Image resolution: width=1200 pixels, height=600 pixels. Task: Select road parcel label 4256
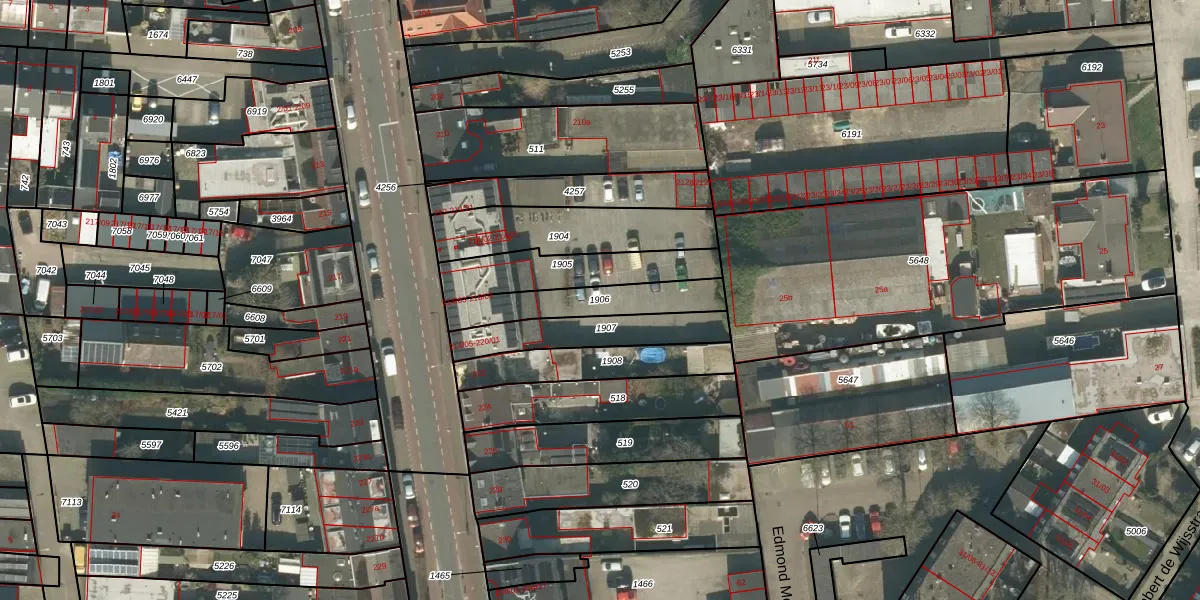(x=385, y=187)
